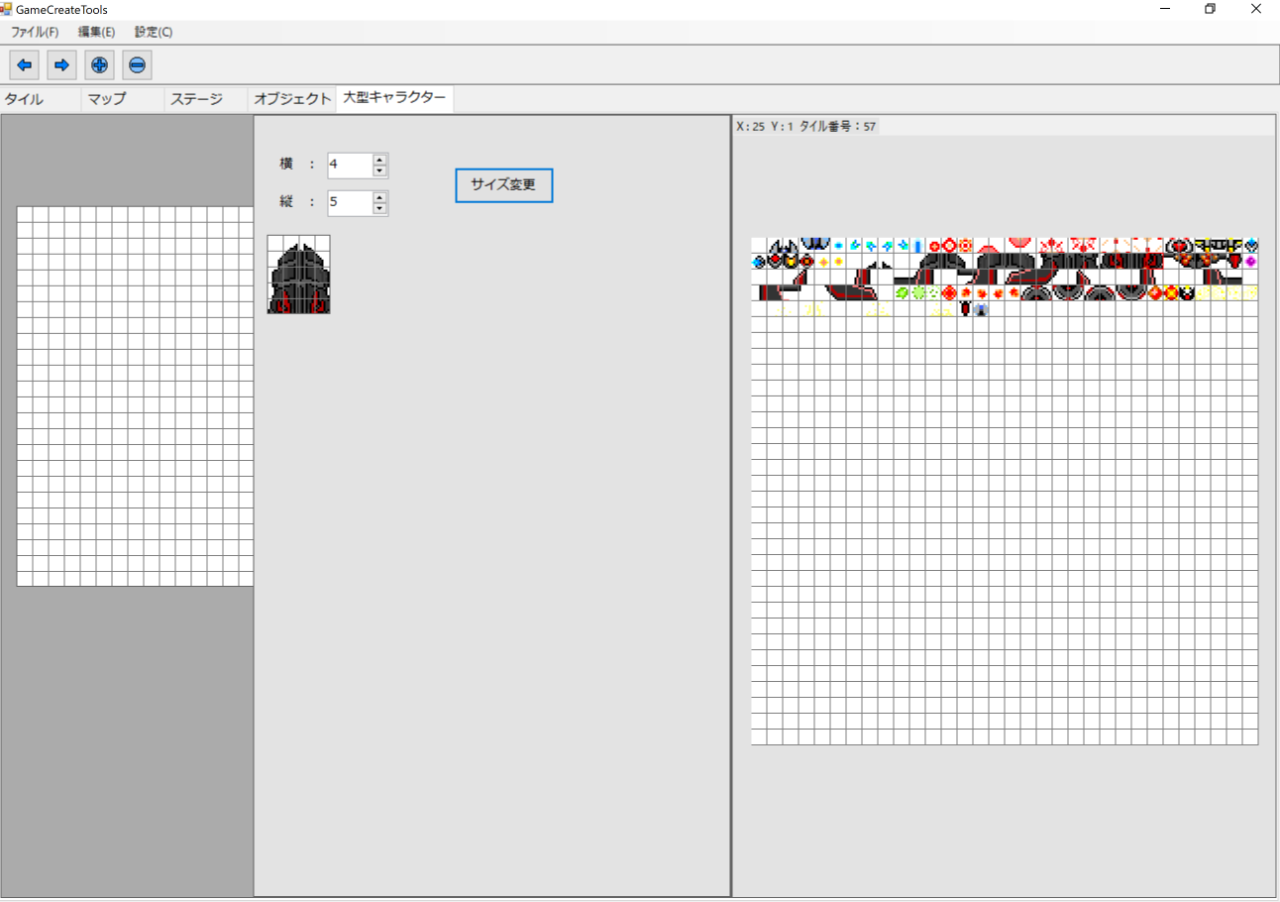1280x902 pixels.
Task: Open the 編集(E) menu
Action: pos(97,32)
